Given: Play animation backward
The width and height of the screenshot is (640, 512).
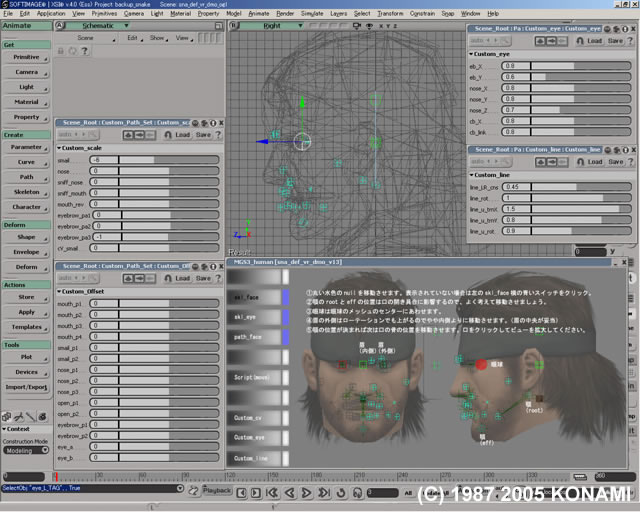Looking at the screenshot, I should click(290, 493).
